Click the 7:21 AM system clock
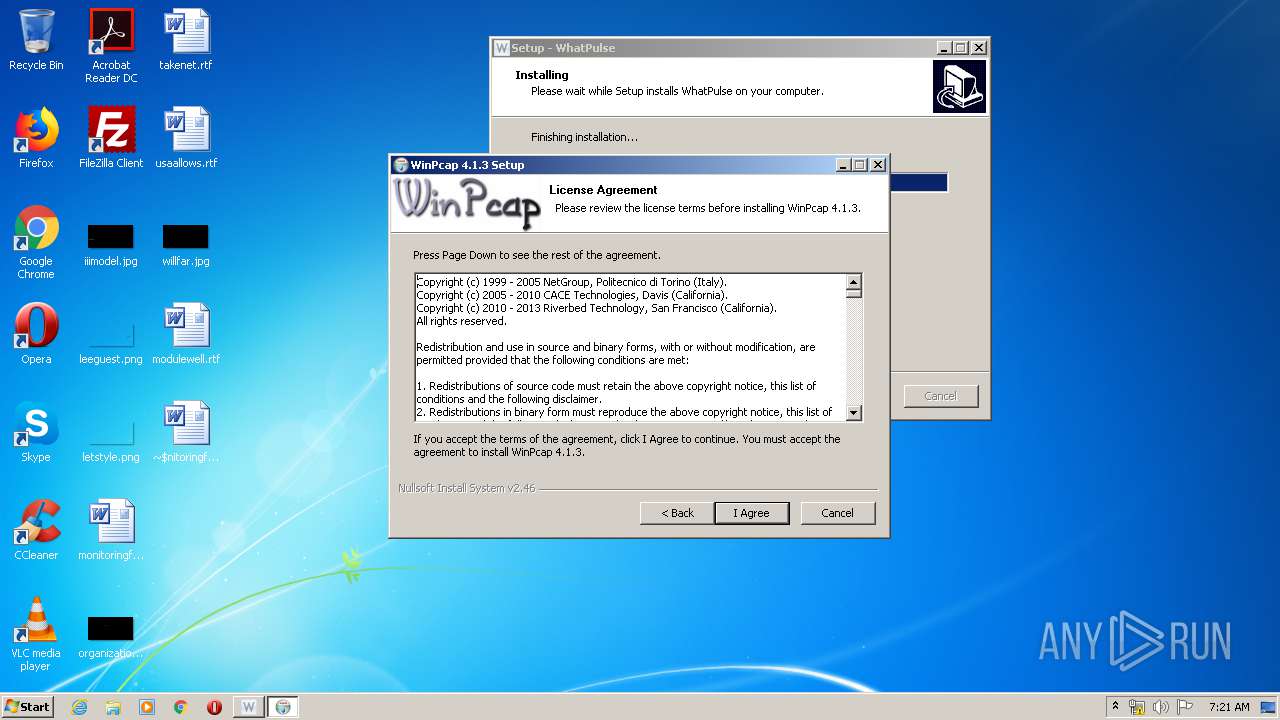 pos(1229,707)
